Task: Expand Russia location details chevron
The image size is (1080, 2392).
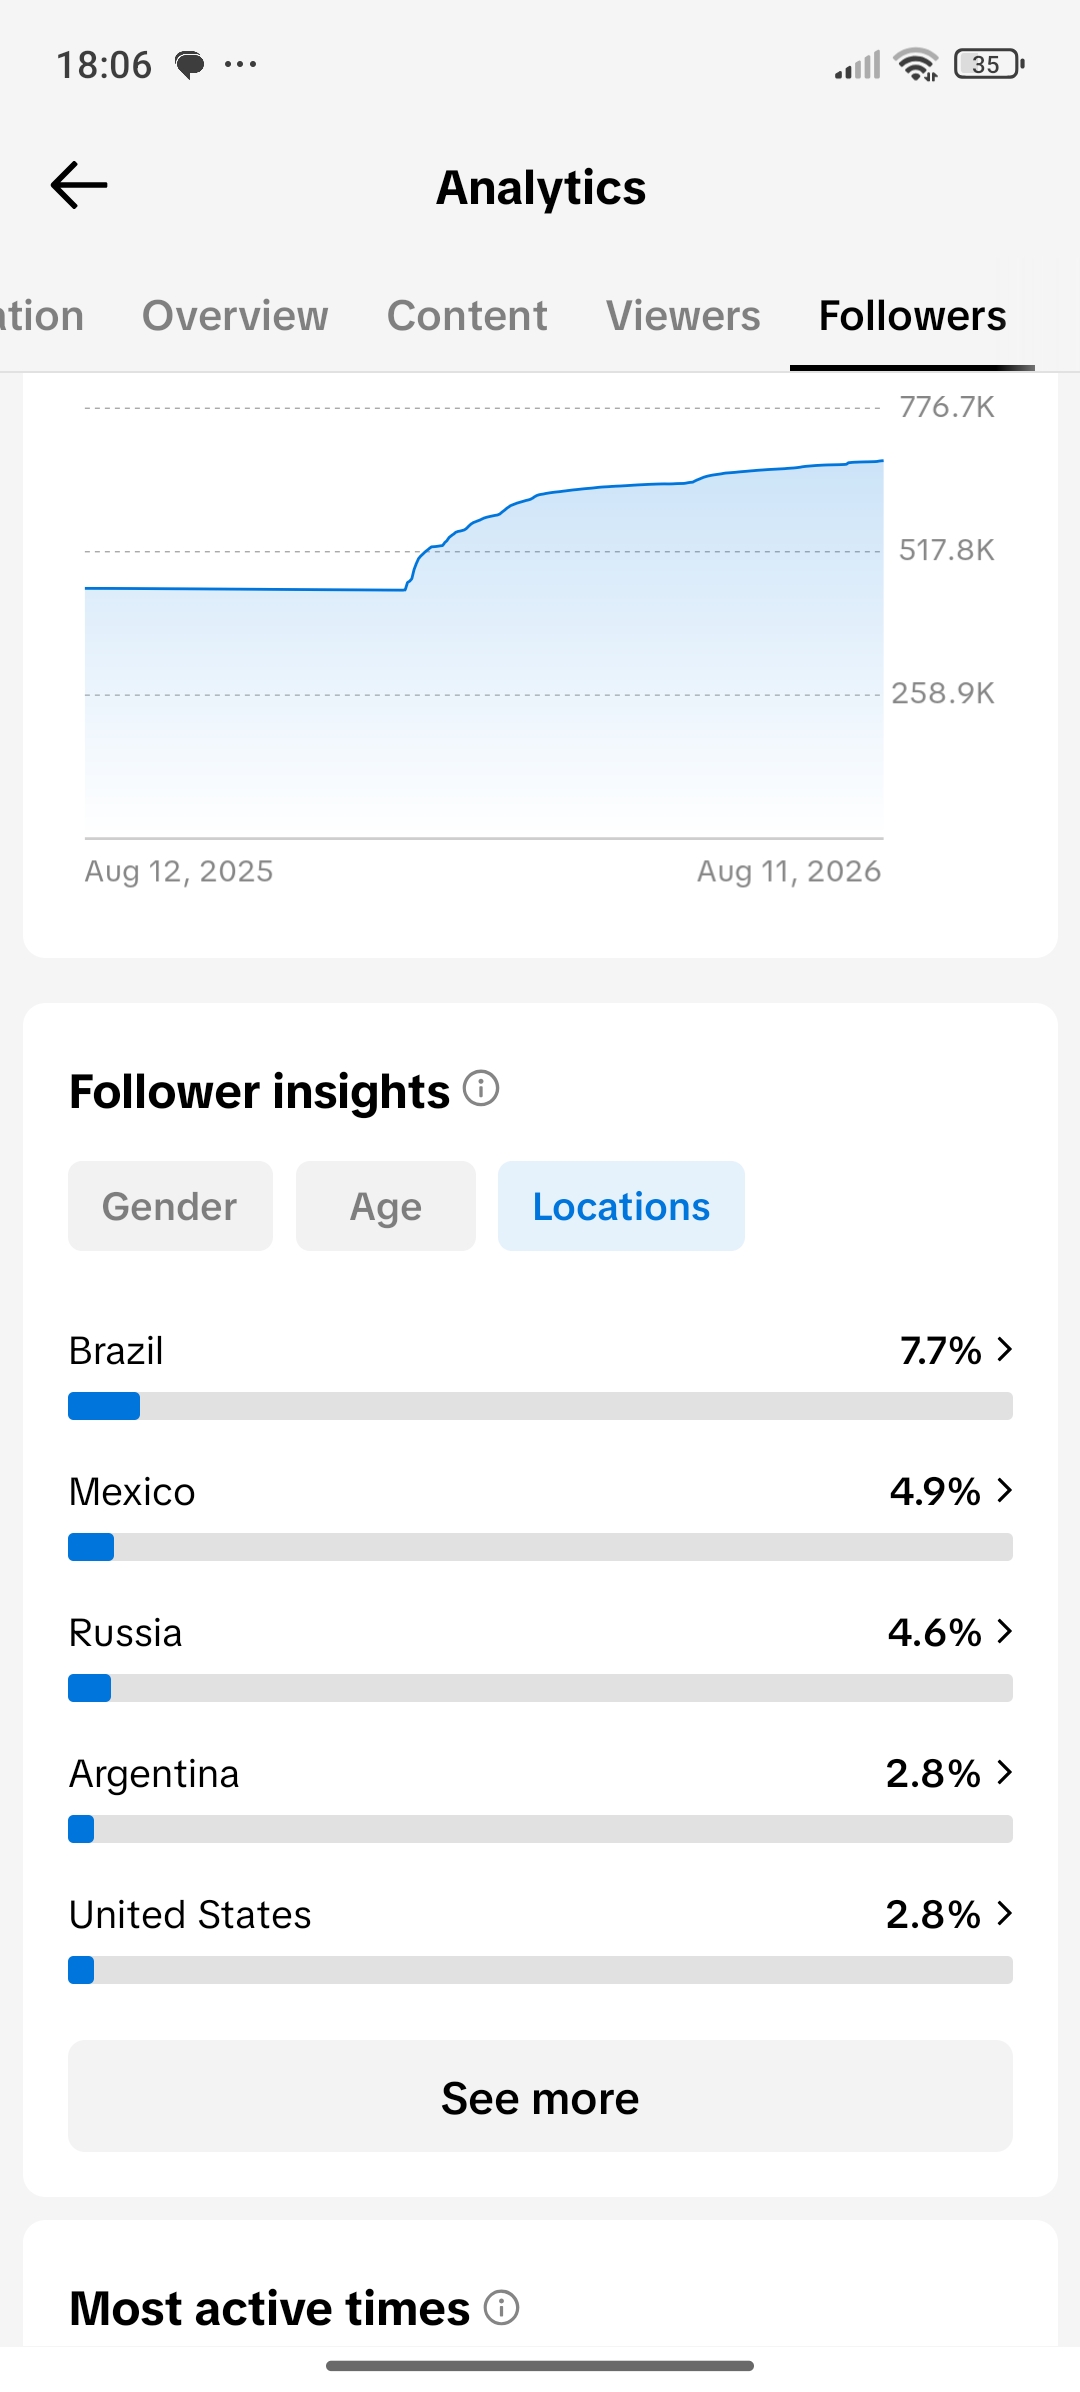Action: [1005, 1632]
